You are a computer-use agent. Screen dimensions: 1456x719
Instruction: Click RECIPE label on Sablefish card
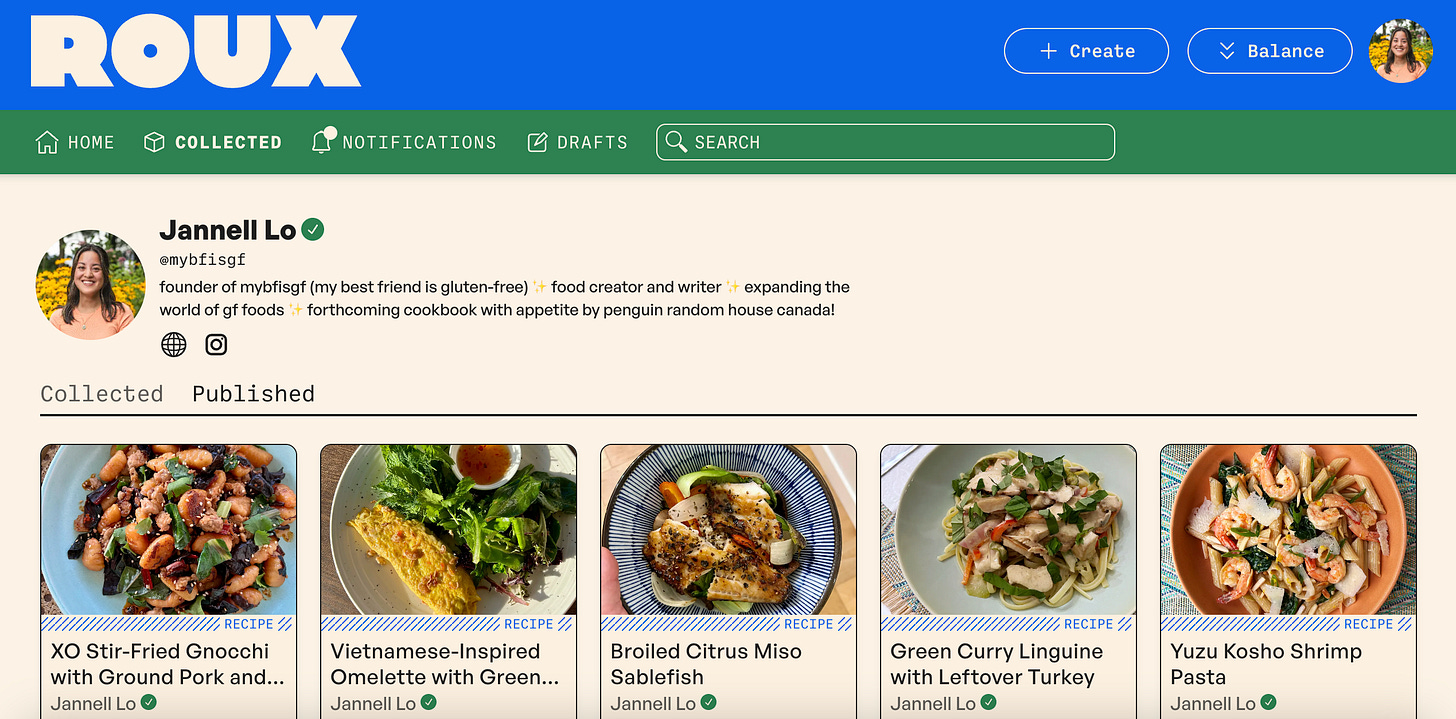(809, 624)
